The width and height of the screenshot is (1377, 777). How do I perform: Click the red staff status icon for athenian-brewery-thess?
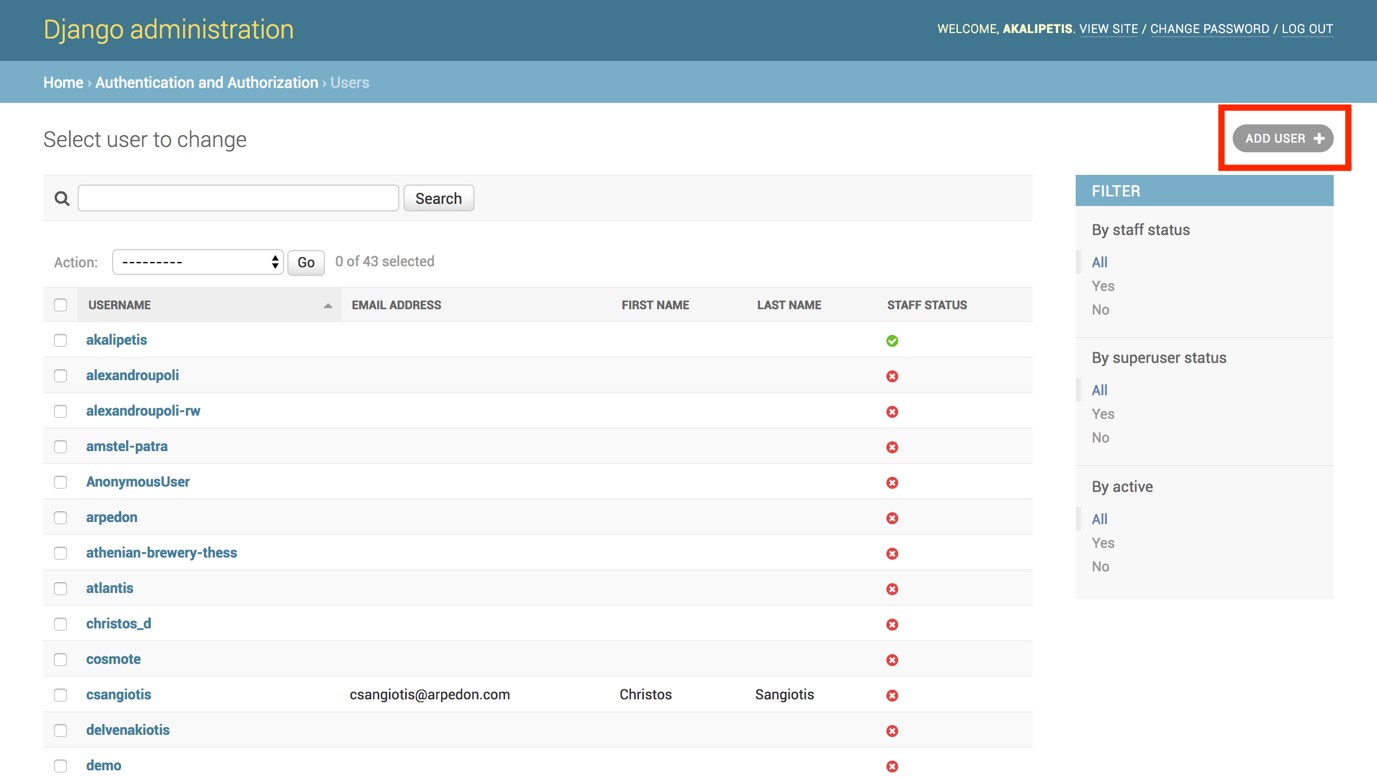892,554
